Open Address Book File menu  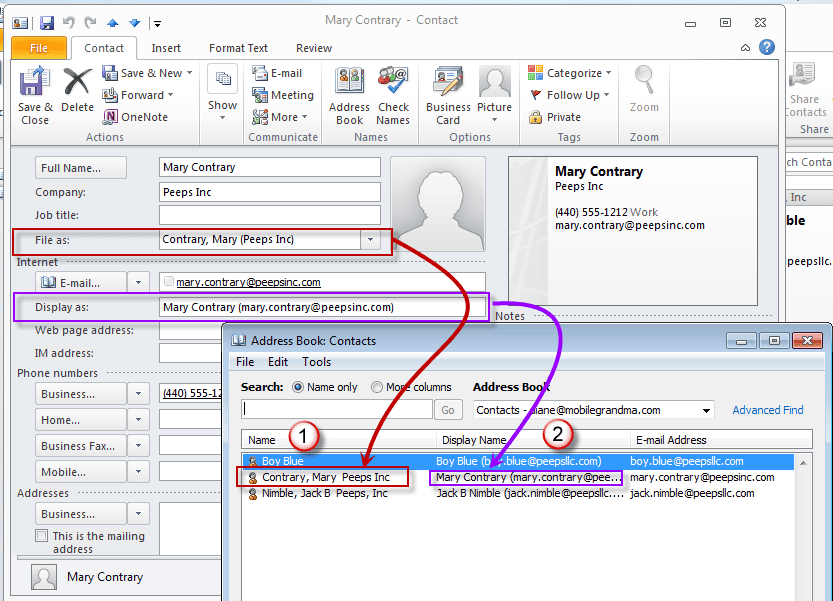[245, 362]
